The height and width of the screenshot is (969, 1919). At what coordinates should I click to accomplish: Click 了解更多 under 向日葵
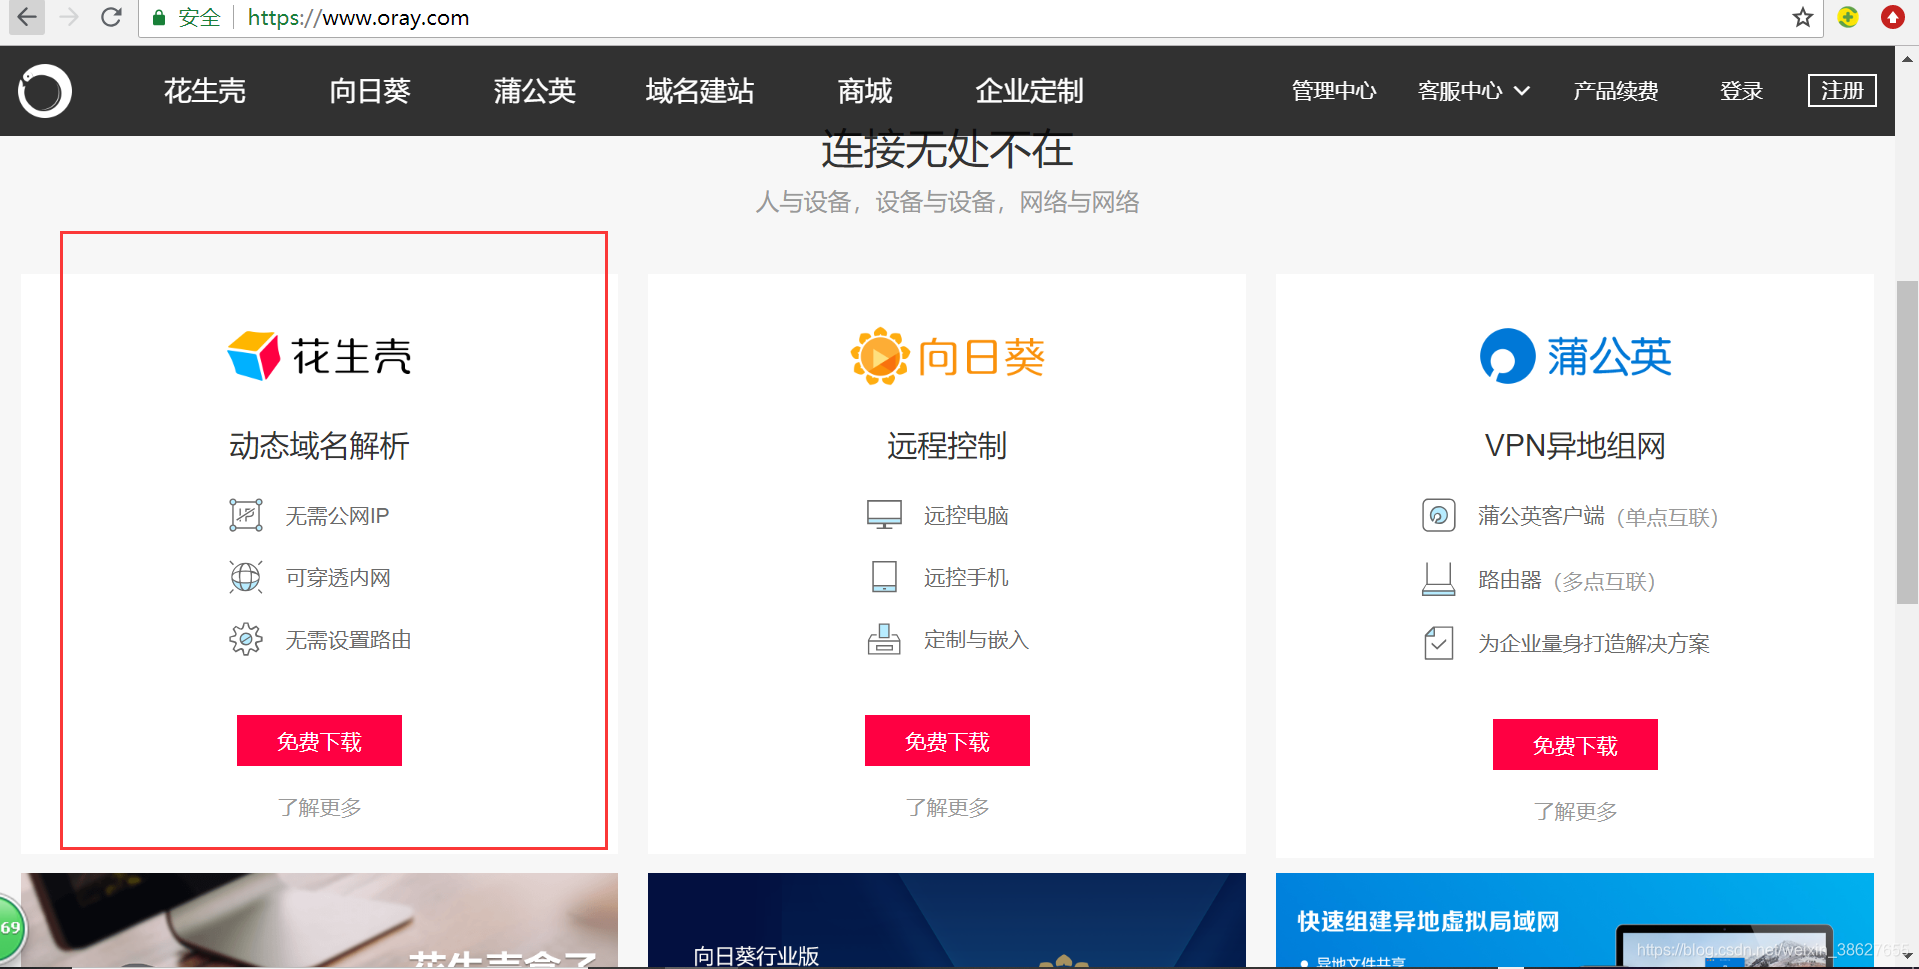pyautogui.click(x=947, y=807)
